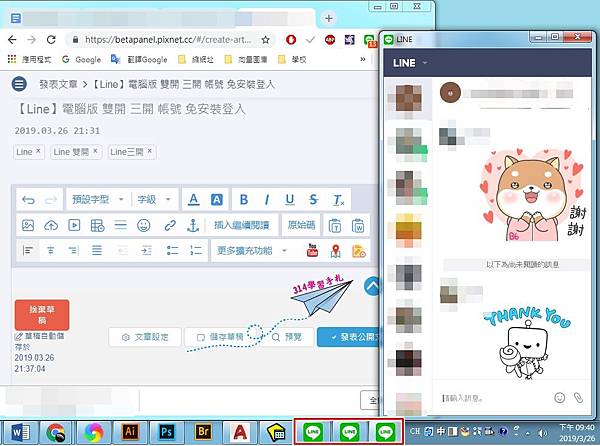Switch to 原始碼 source view

click(x=302, y=225)
